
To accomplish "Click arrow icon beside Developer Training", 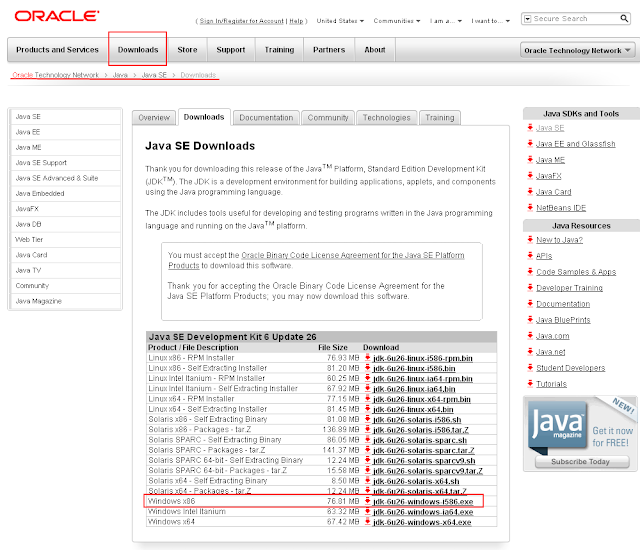I will (530, 287).
